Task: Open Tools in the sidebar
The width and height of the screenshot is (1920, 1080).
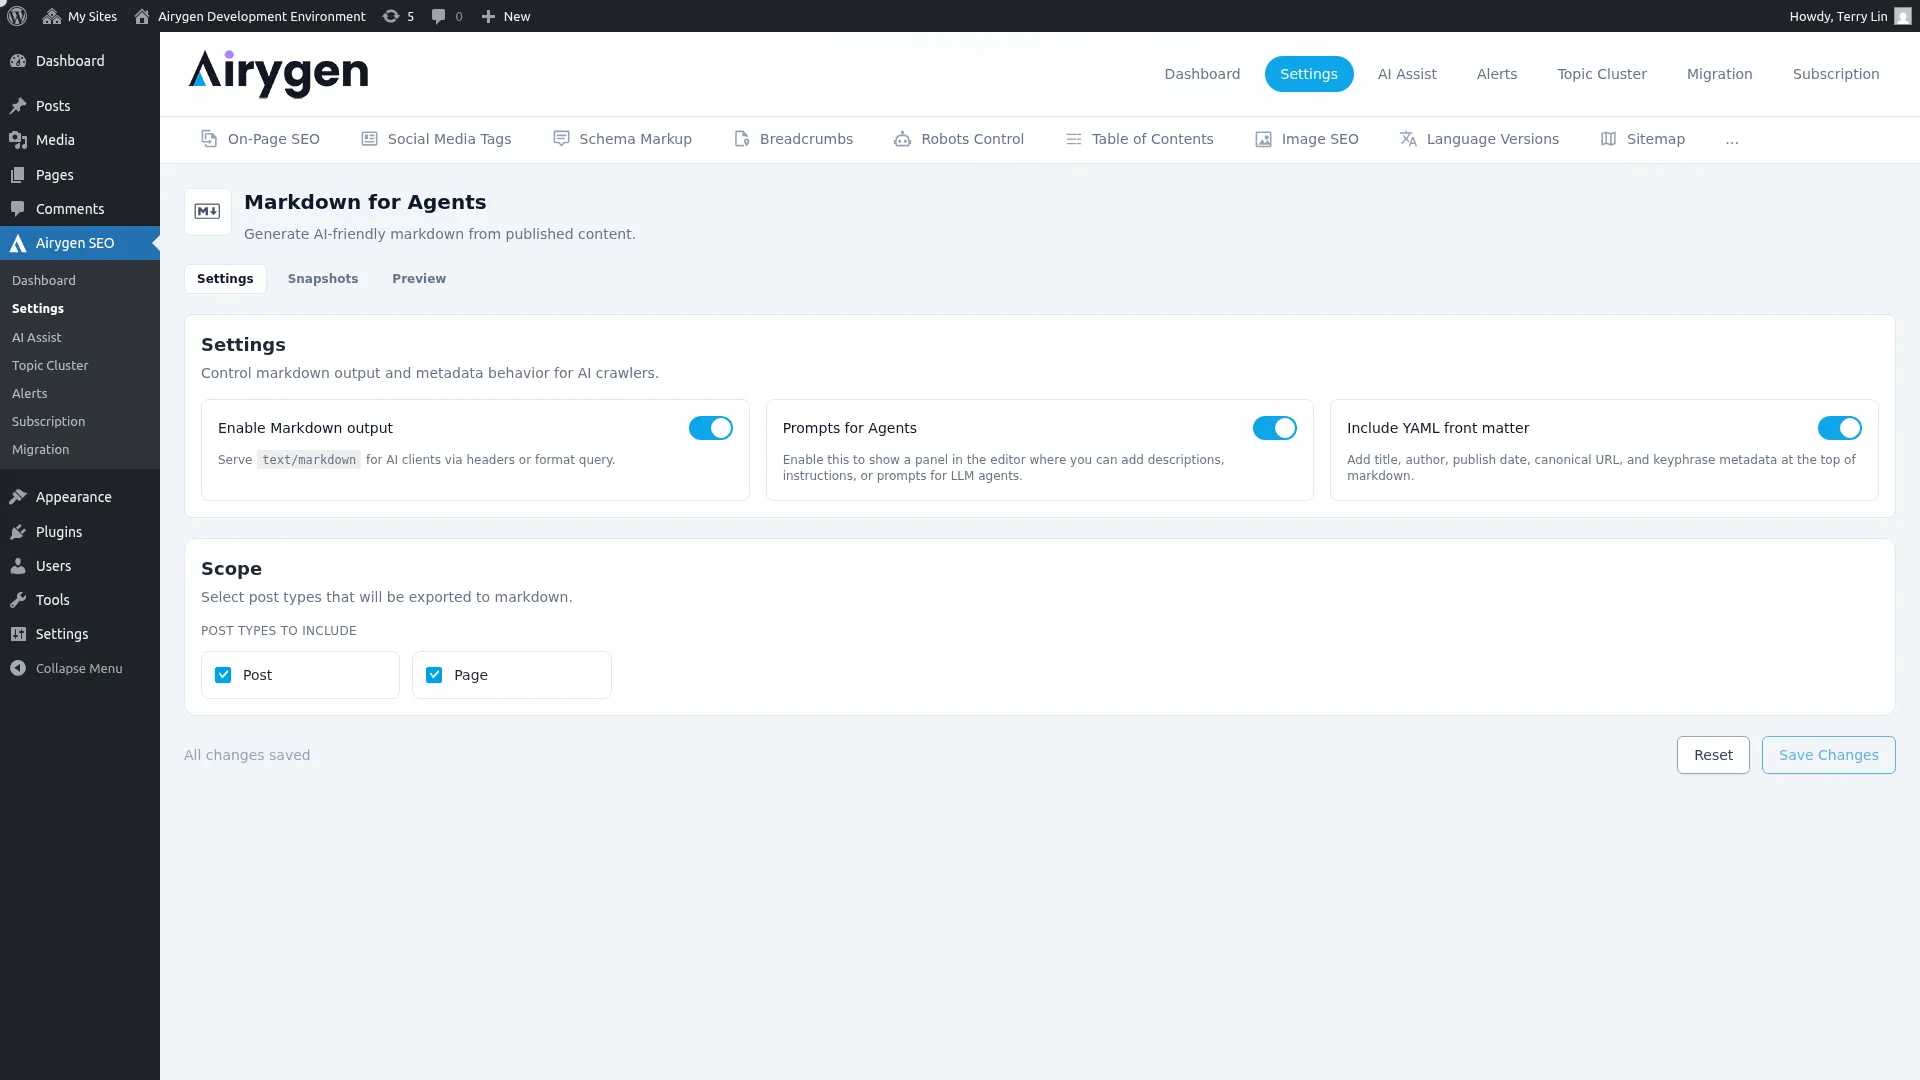Action: tap(80, 600)
